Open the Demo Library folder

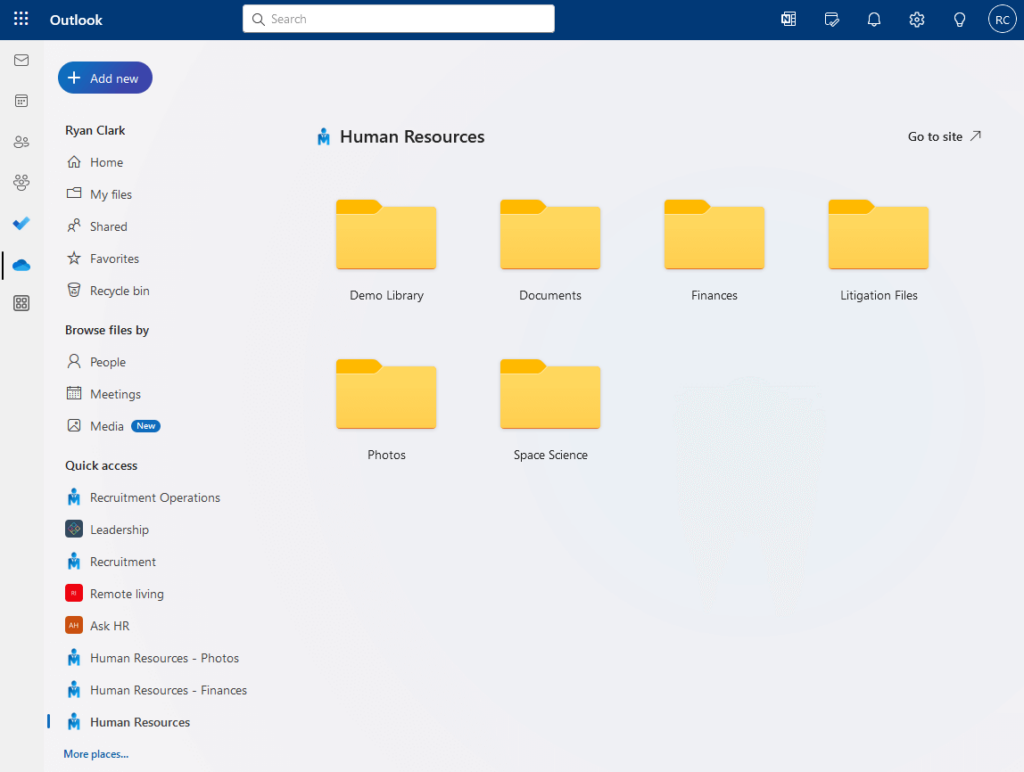coord(386,251)
